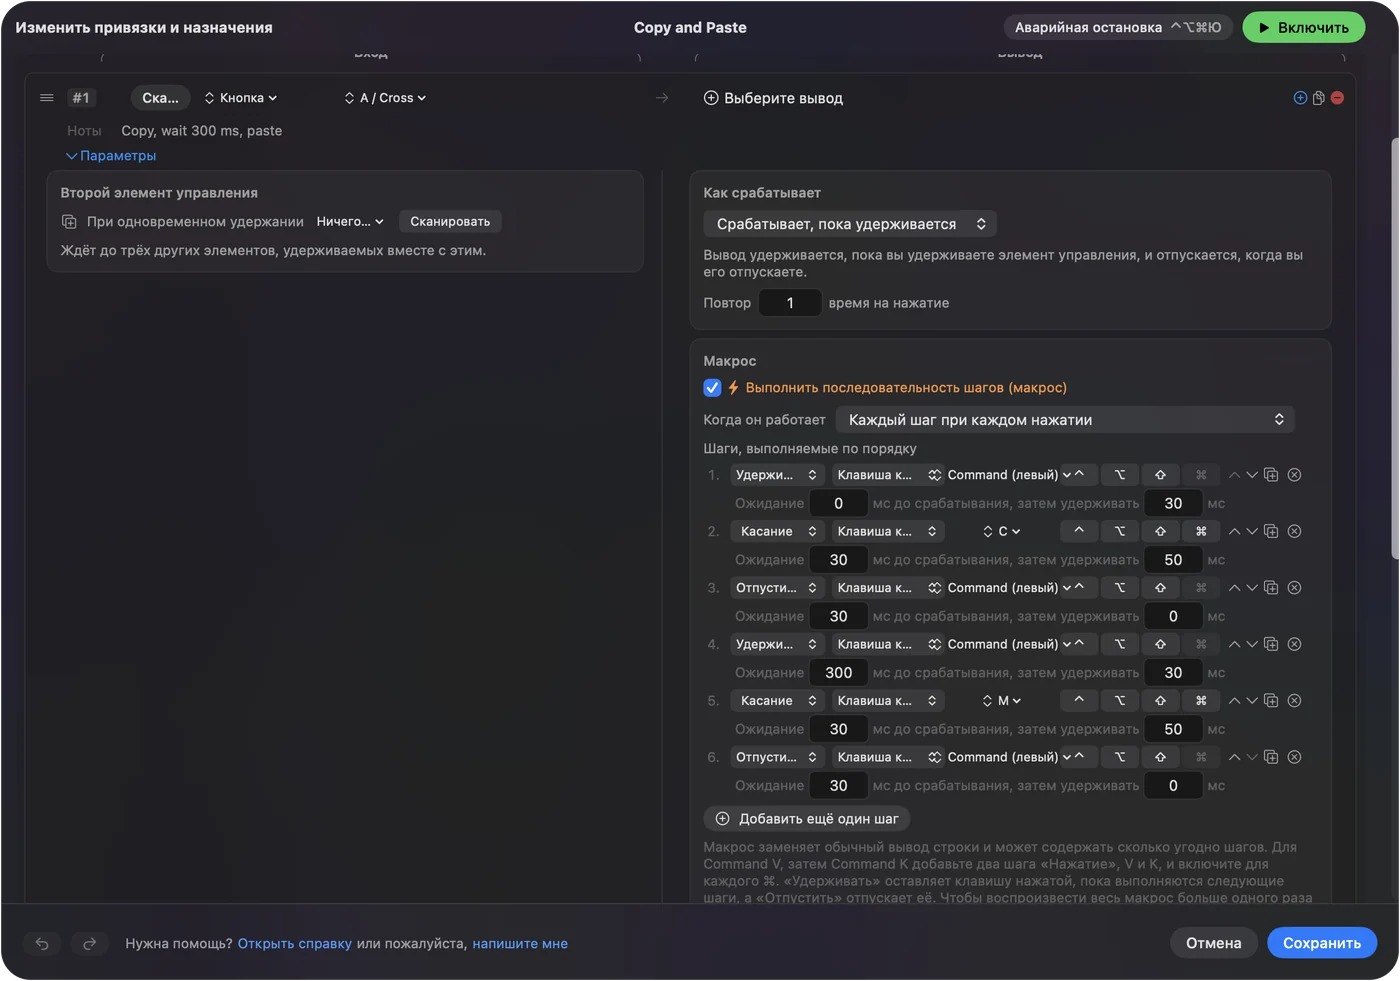
Task: Move macro step 5 up
Action: (1234, 701)
